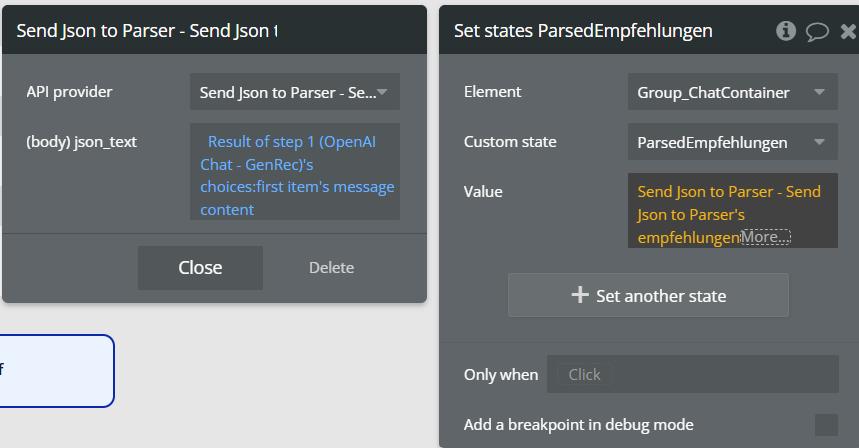Open the API provider dropdown
The width and height of the screenshot is (859, 448).
[x=295, y=92]
